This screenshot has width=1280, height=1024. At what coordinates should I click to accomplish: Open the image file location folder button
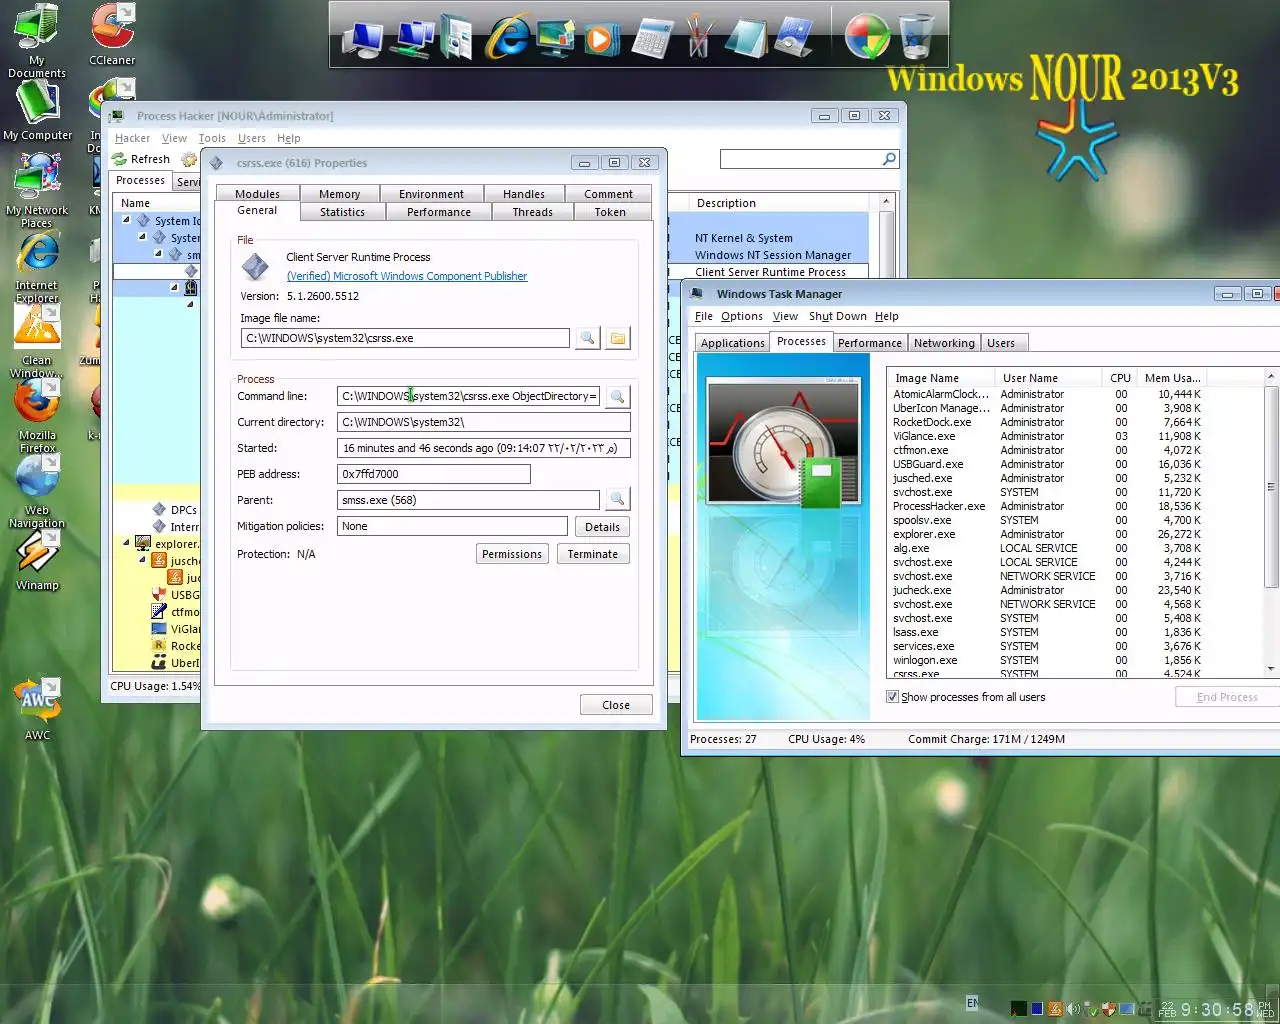[618, 338]
